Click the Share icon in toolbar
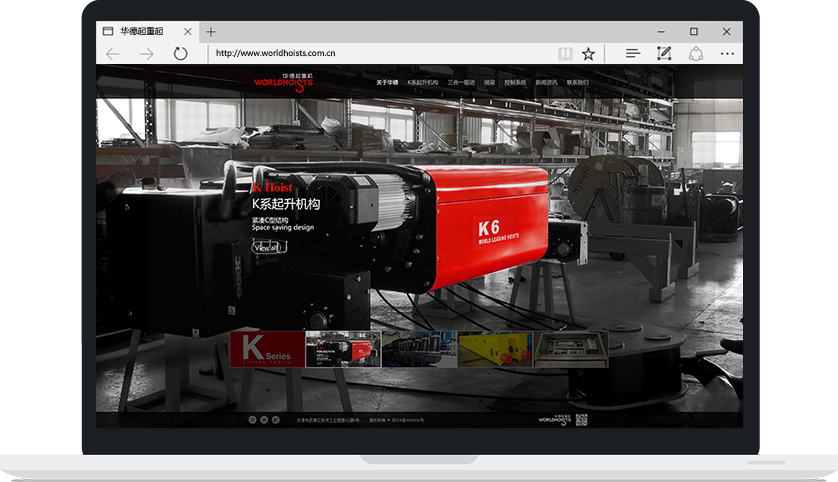Image resolution: width=838 pixels, height=482 pixels. 695,54
